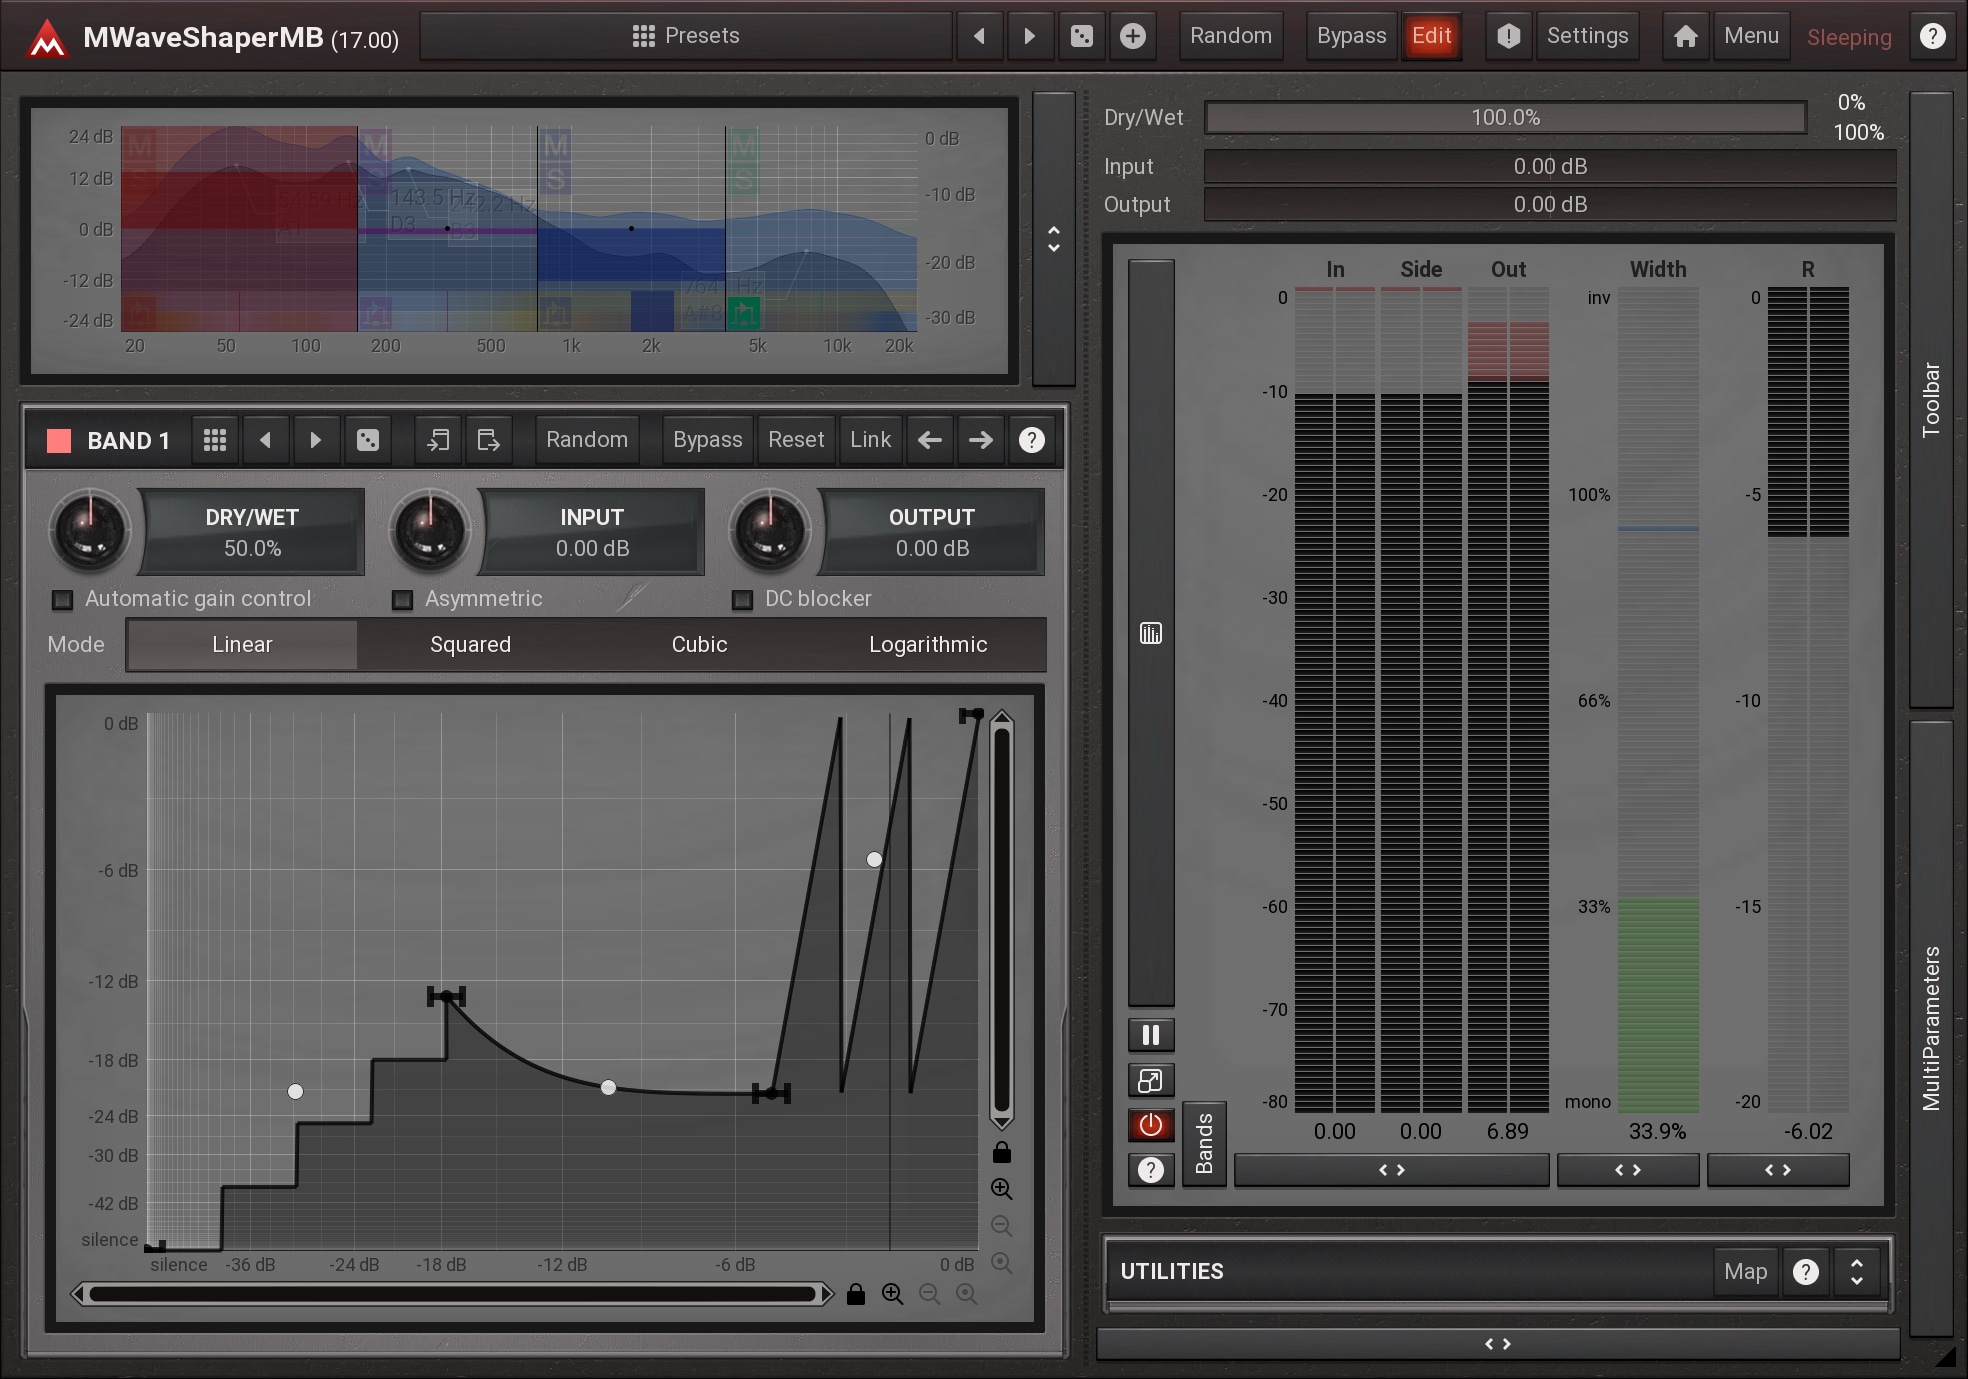Click the red power icon beside meters
The height and width of the screenshot is (1379, 1968).
click(1151, 1125)
